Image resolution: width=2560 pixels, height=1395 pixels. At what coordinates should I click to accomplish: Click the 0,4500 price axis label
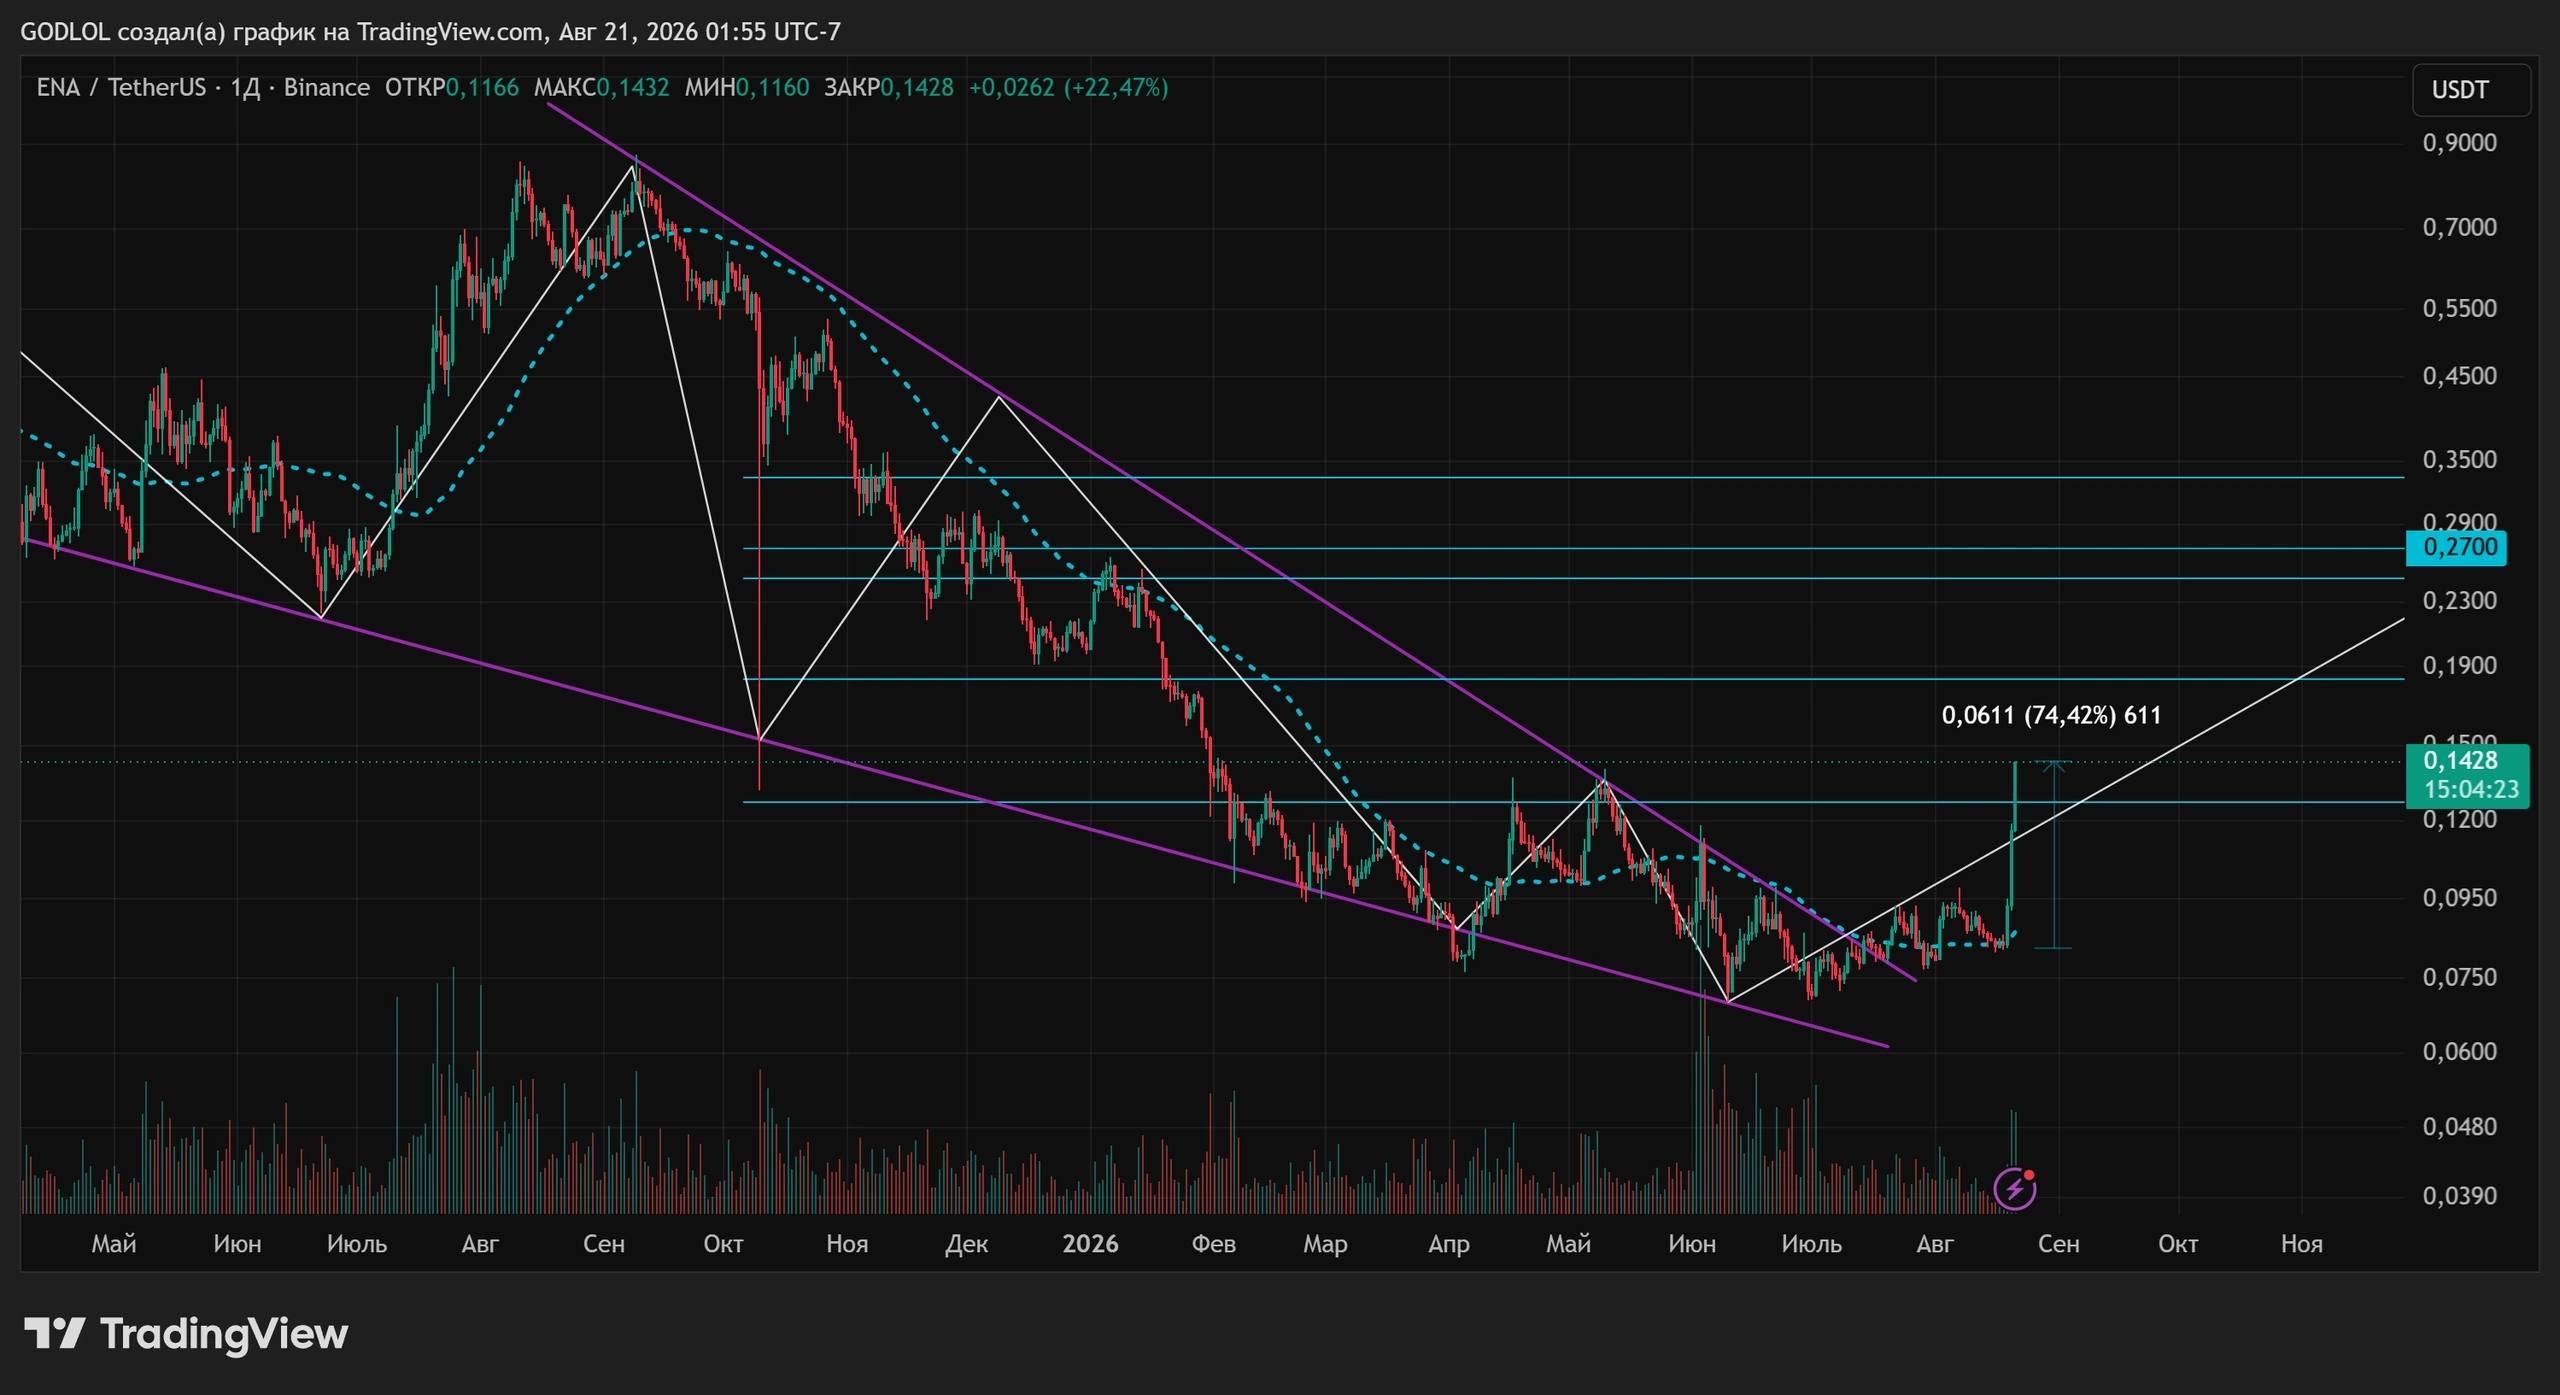point(2459,376)
